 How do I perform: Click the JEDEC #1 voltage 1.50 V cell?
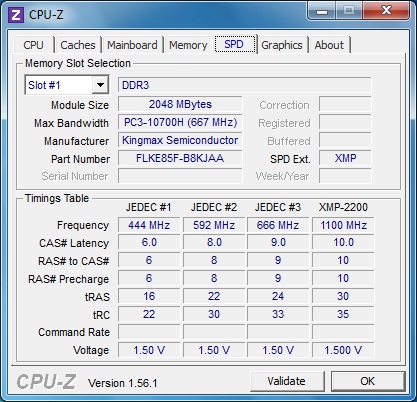point(149,350)
